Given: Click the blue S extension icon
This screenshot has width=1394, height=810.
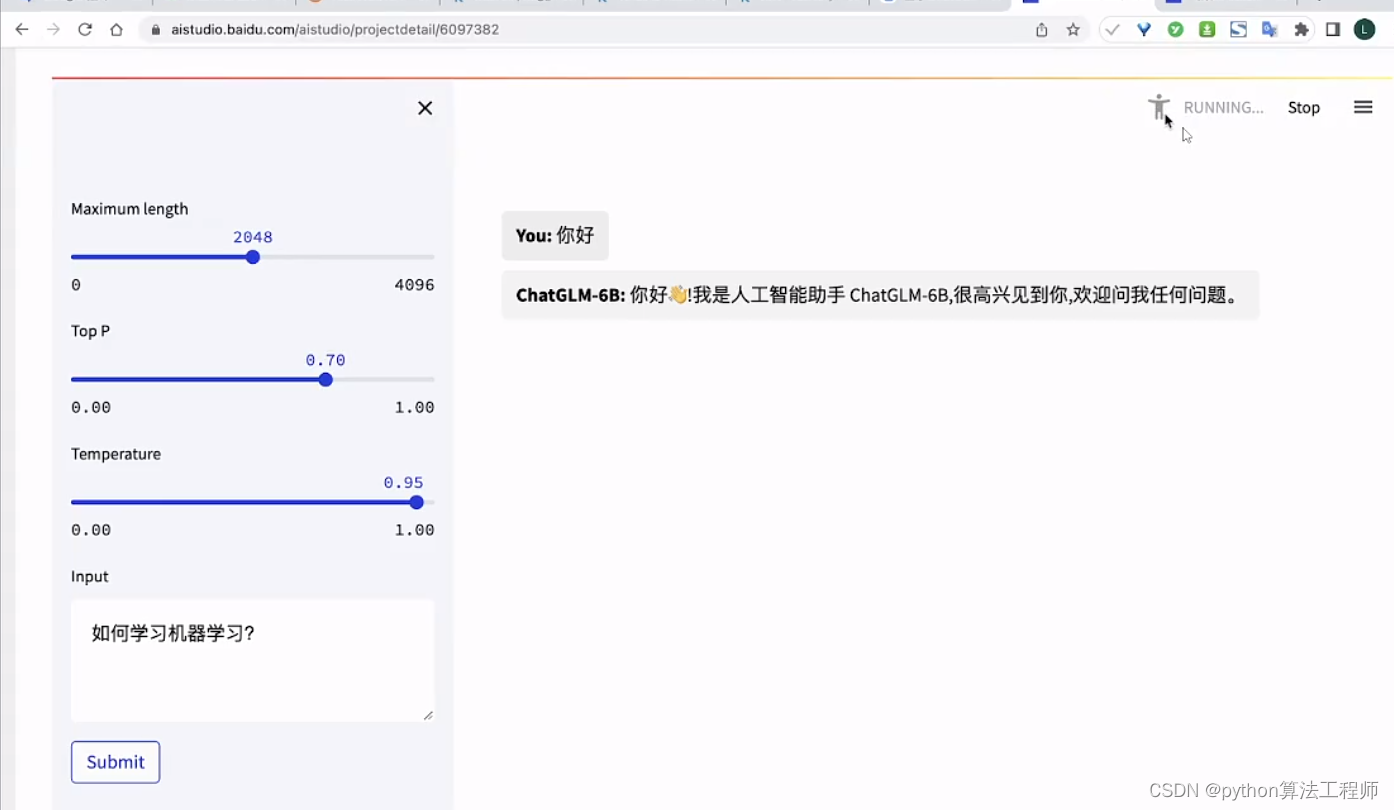Looking at the screenshot, I should pos(1238,30).
